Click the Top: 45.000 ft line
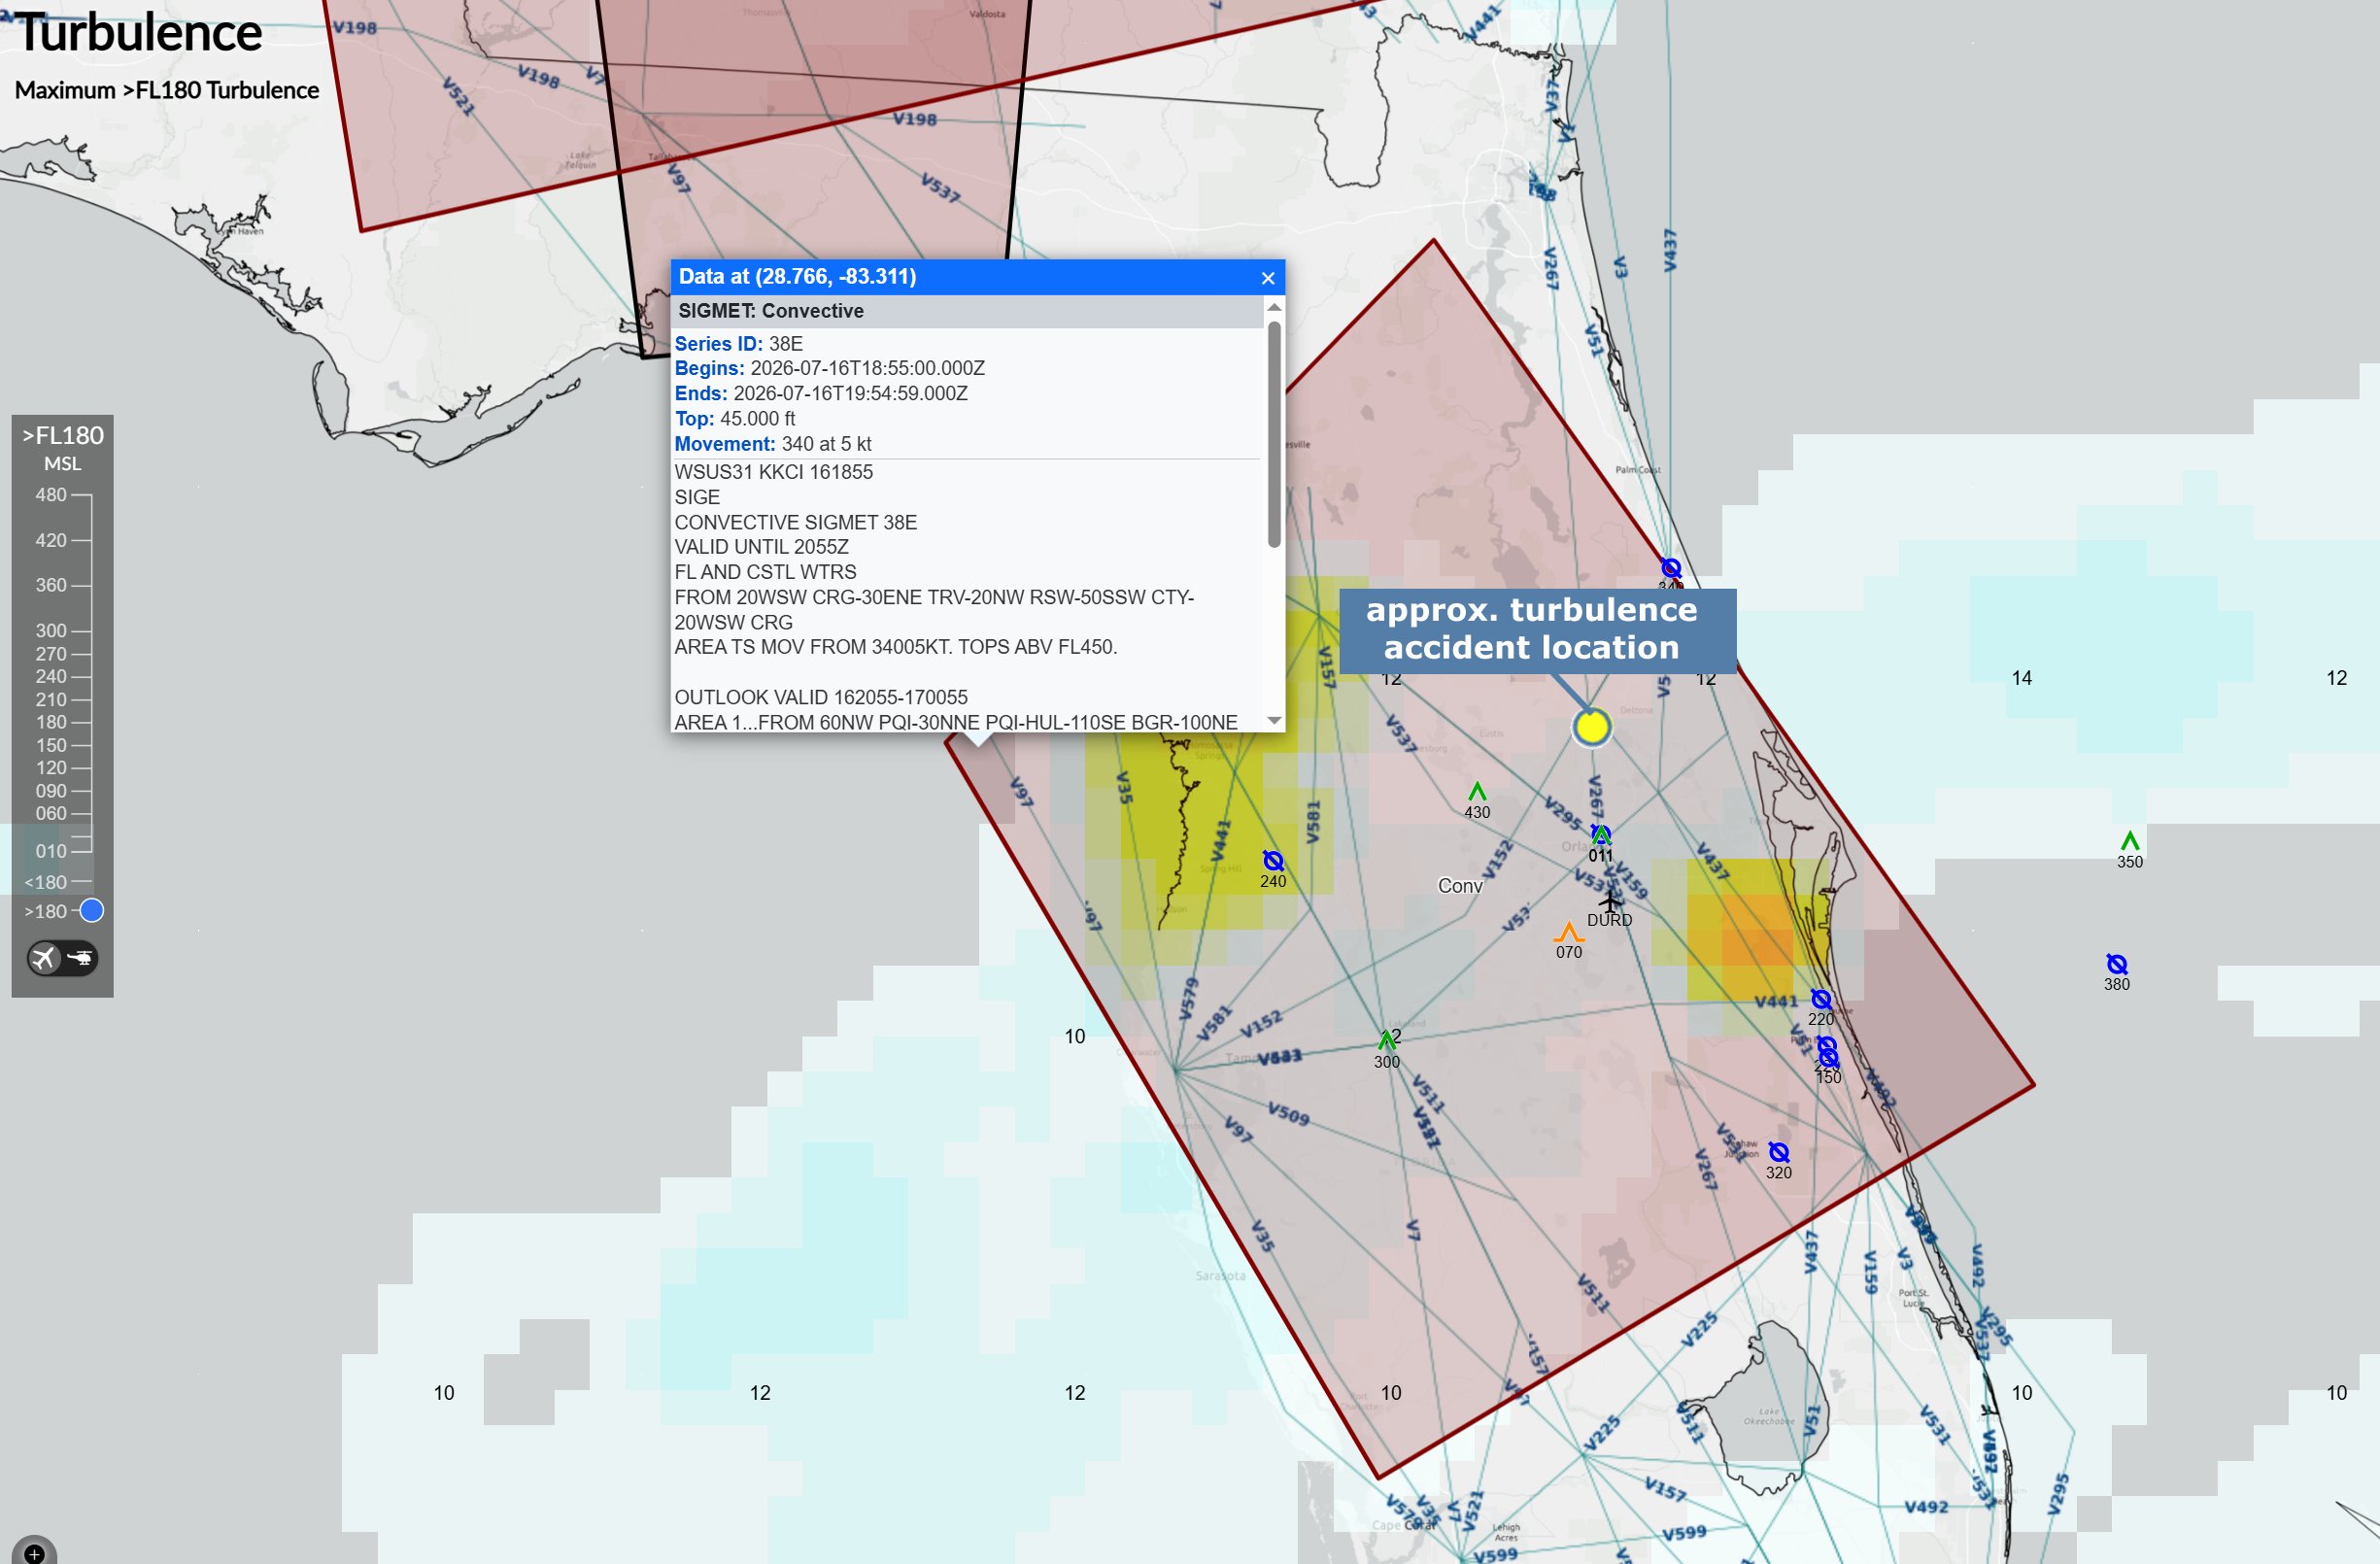 click(735, 418)
